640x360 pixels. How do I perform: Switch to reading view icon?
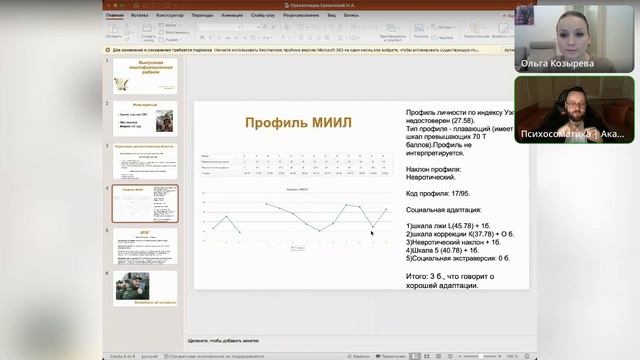point(438,356)
